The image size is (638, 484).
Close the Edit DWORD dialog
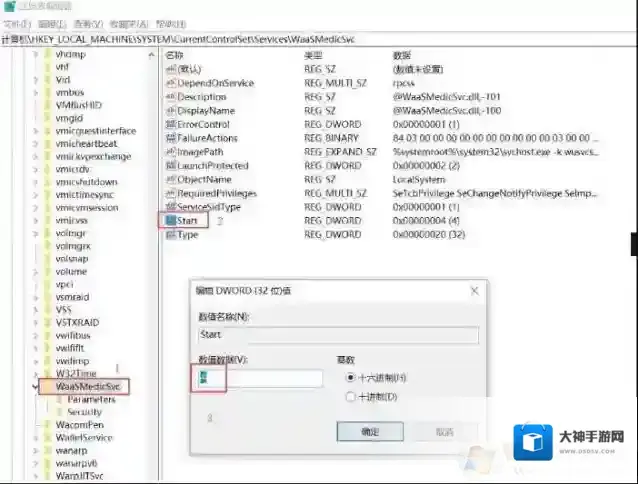pyautogui.click(x=474, y=291)
